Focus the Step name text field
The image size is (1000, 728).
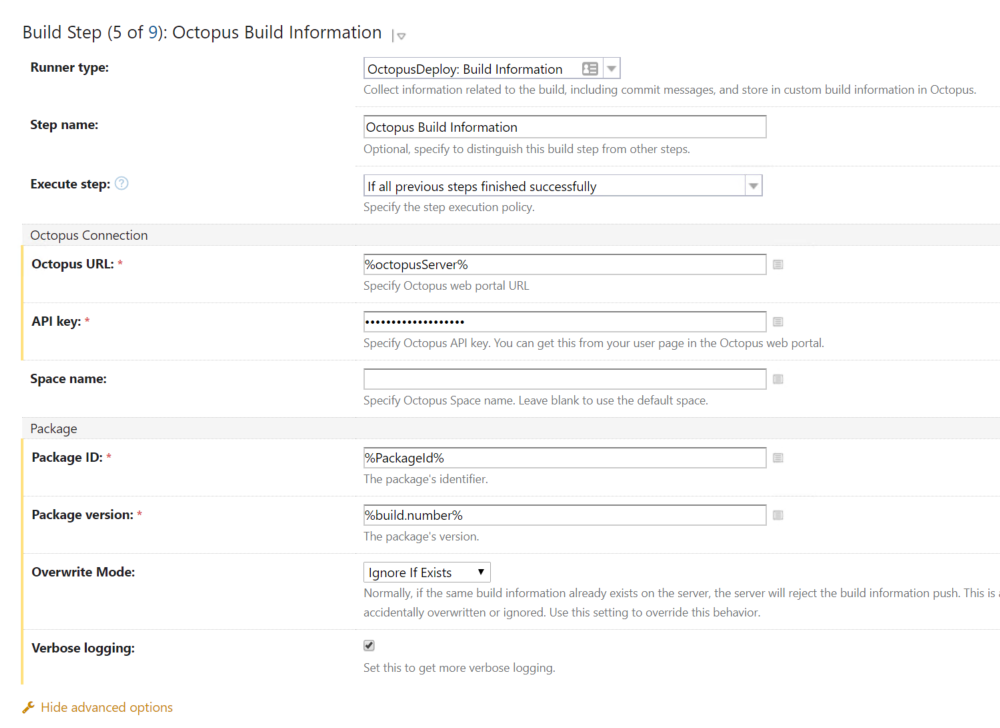[x=564, y=127]
